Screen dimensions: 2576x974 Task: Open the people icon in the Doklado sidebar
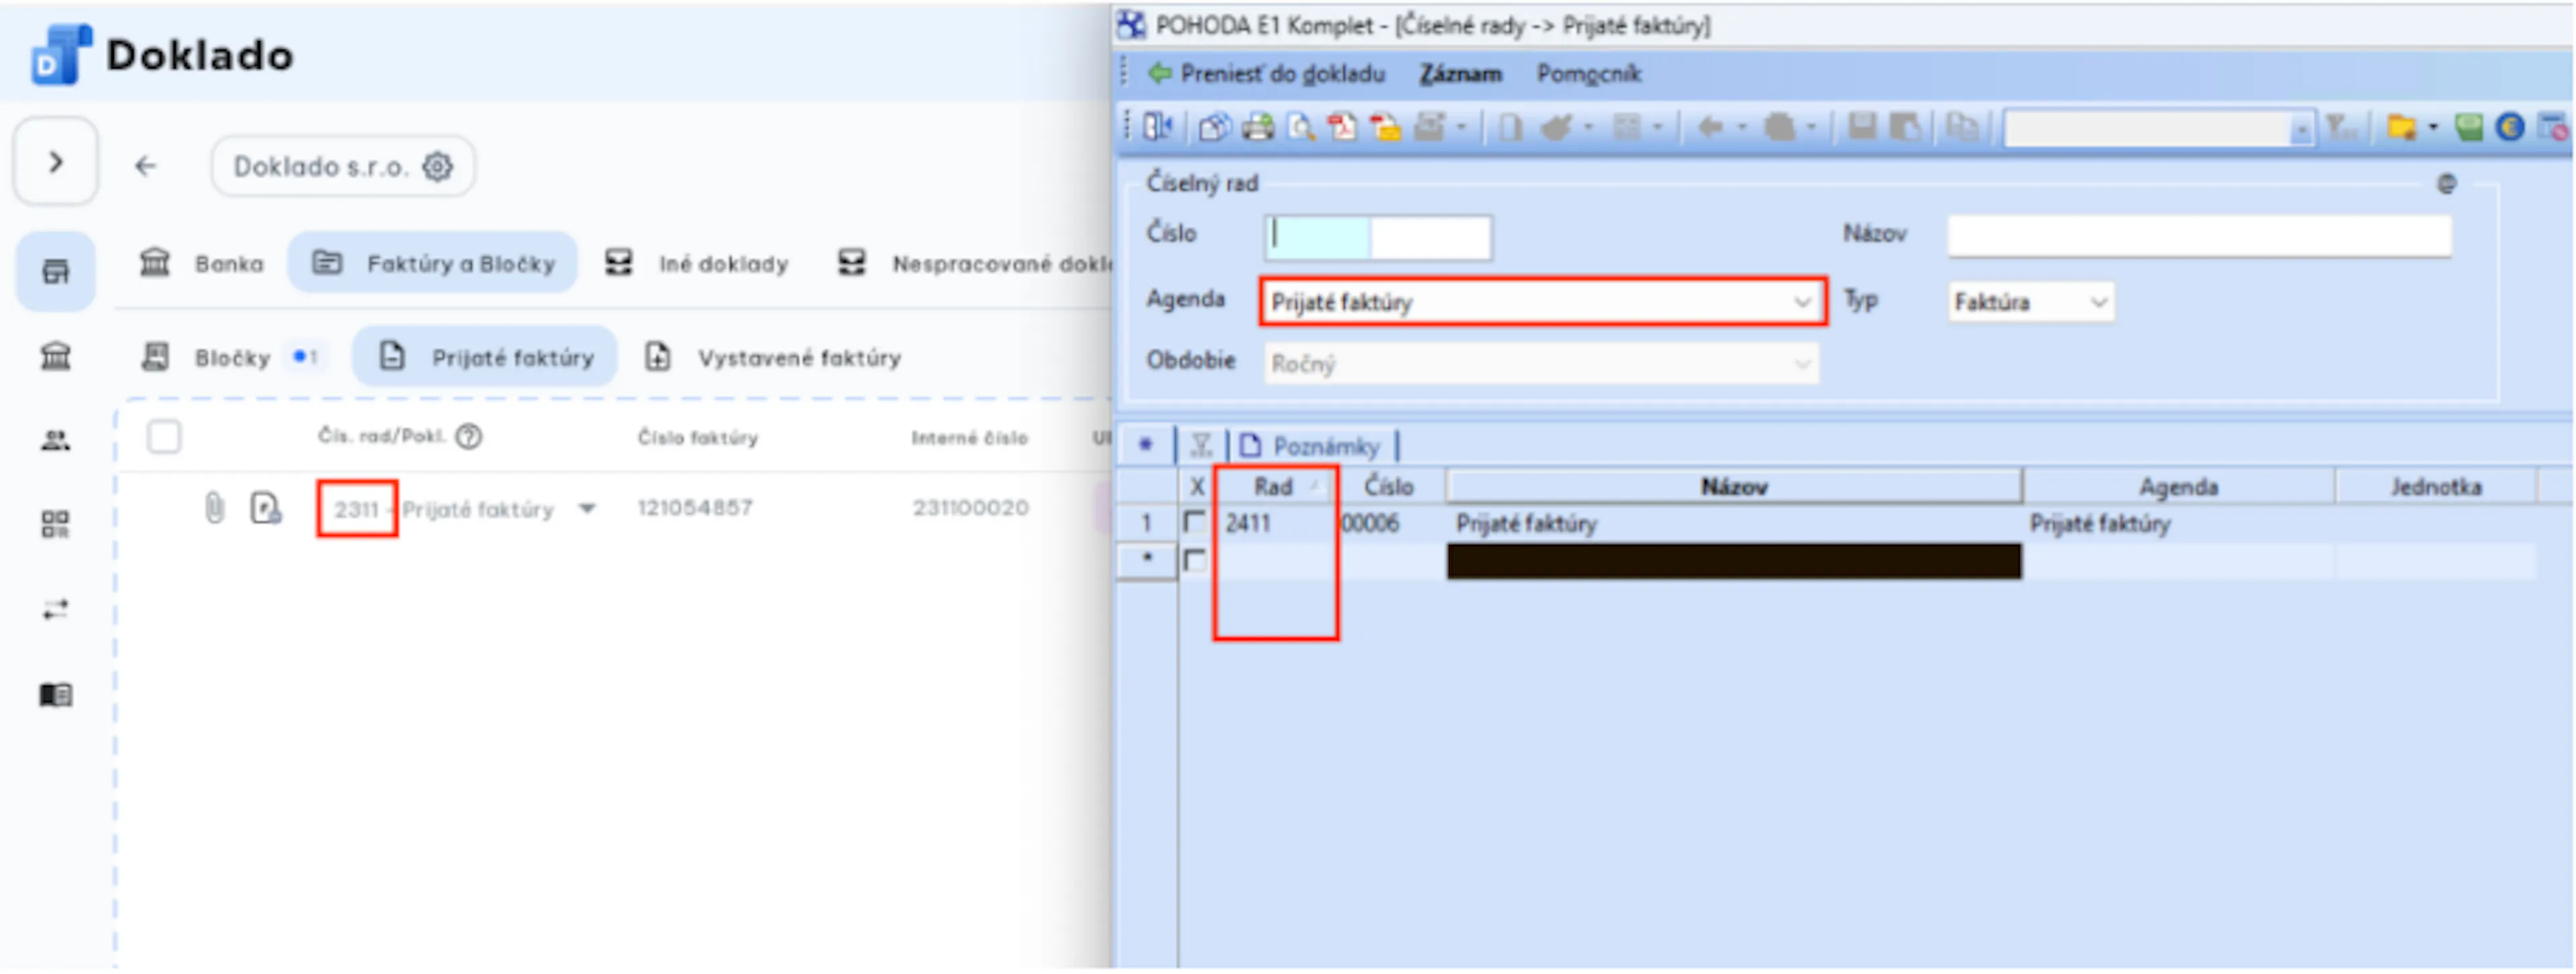[55, 440]
